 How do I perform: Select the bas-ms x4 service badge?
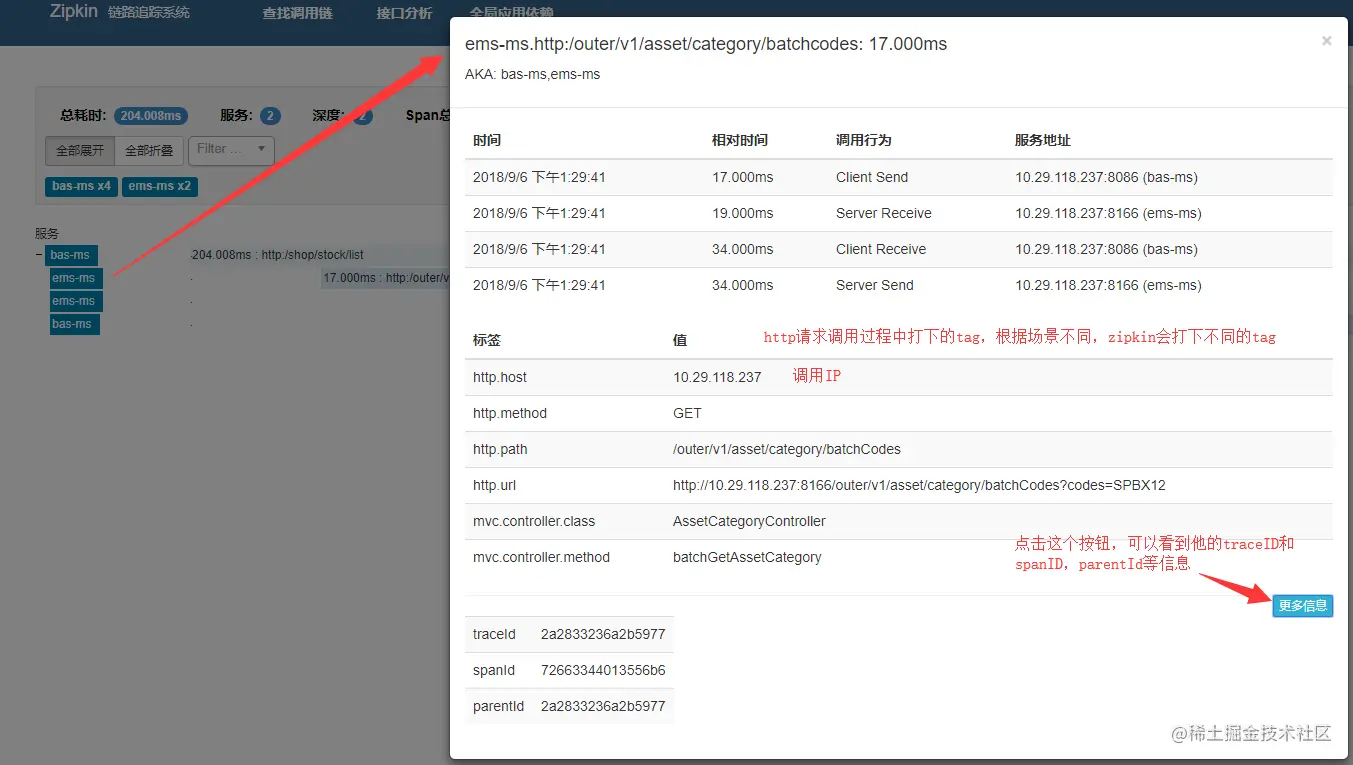pyautogui.click(x=81, y=186)
